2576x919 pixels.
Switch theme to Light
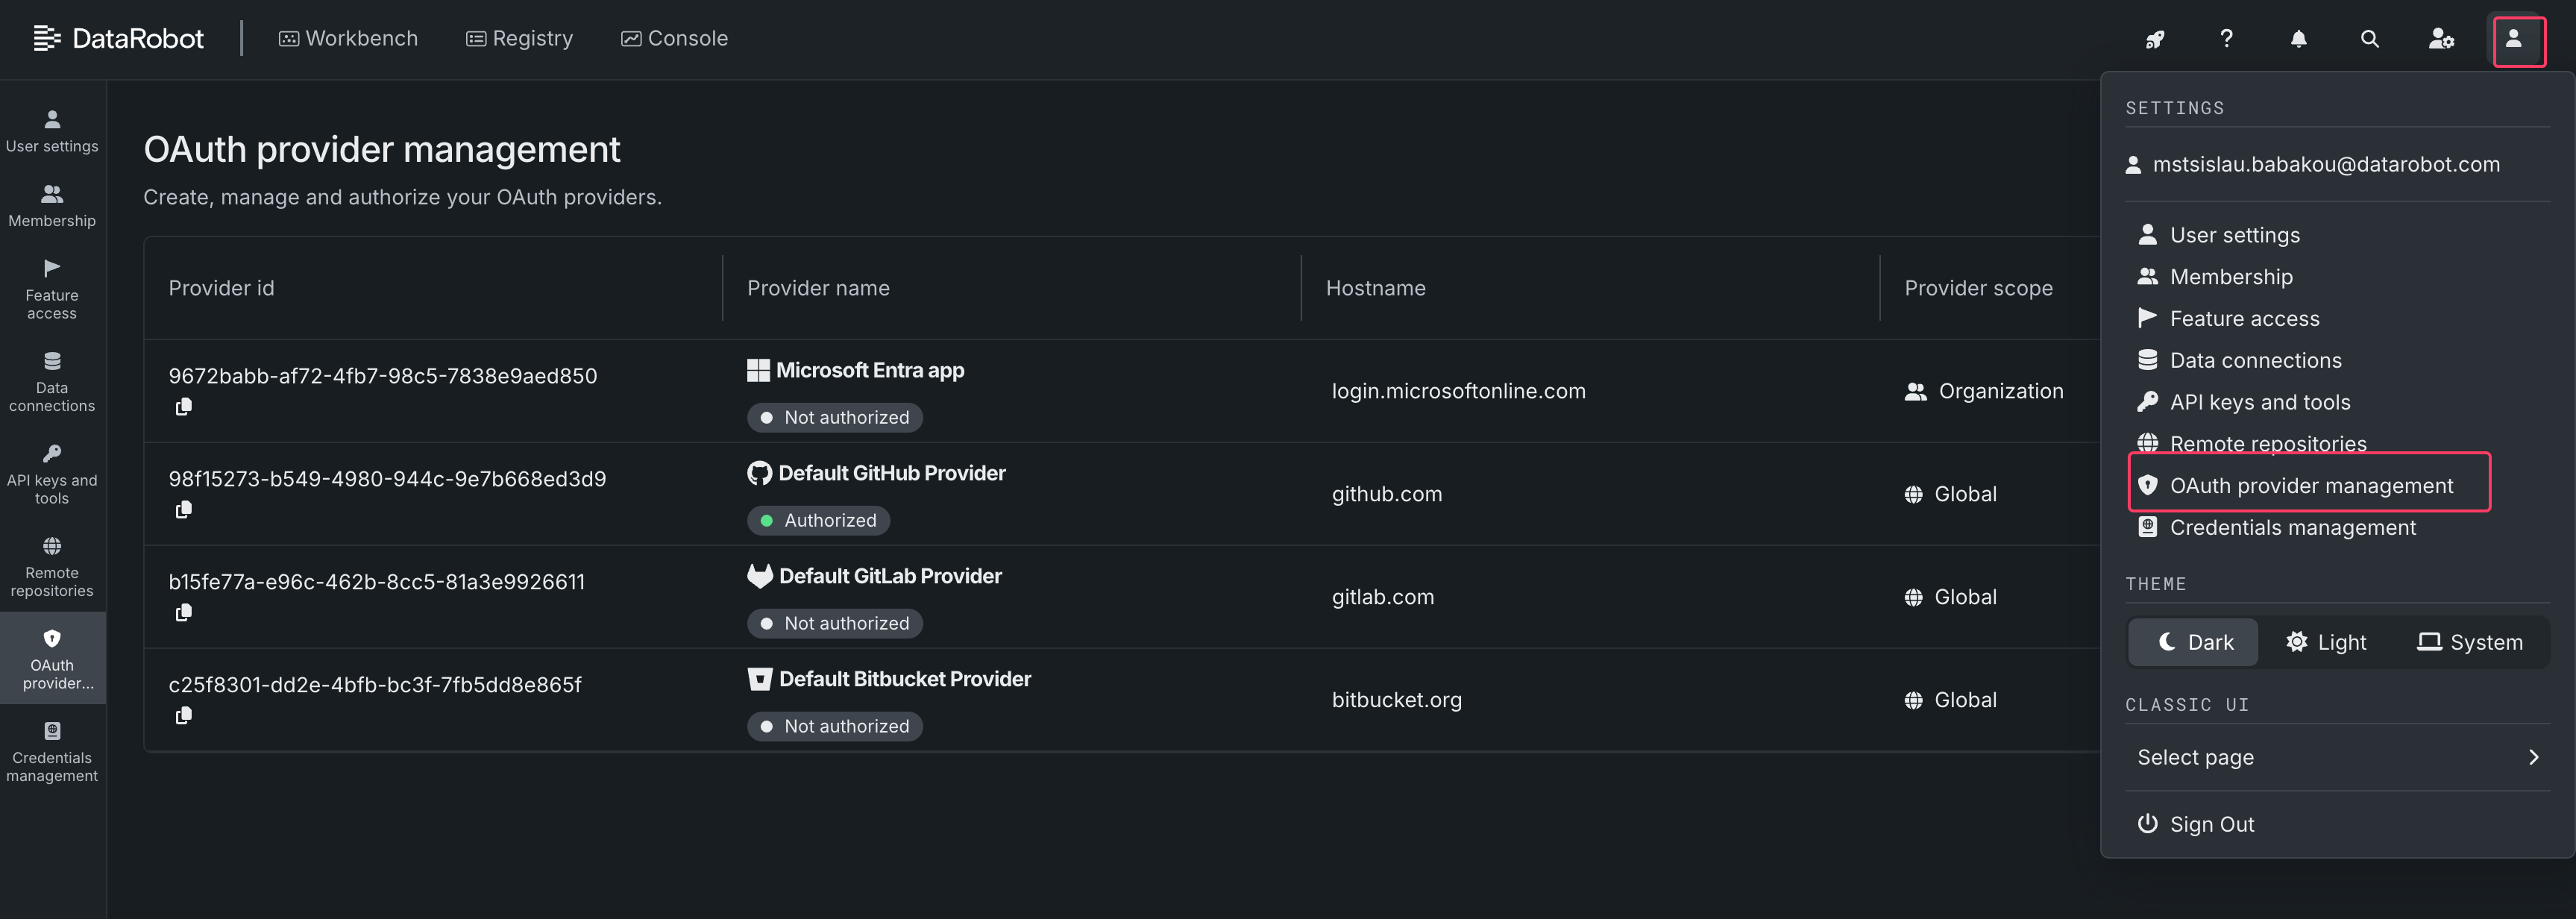(x=2326, y=642)
